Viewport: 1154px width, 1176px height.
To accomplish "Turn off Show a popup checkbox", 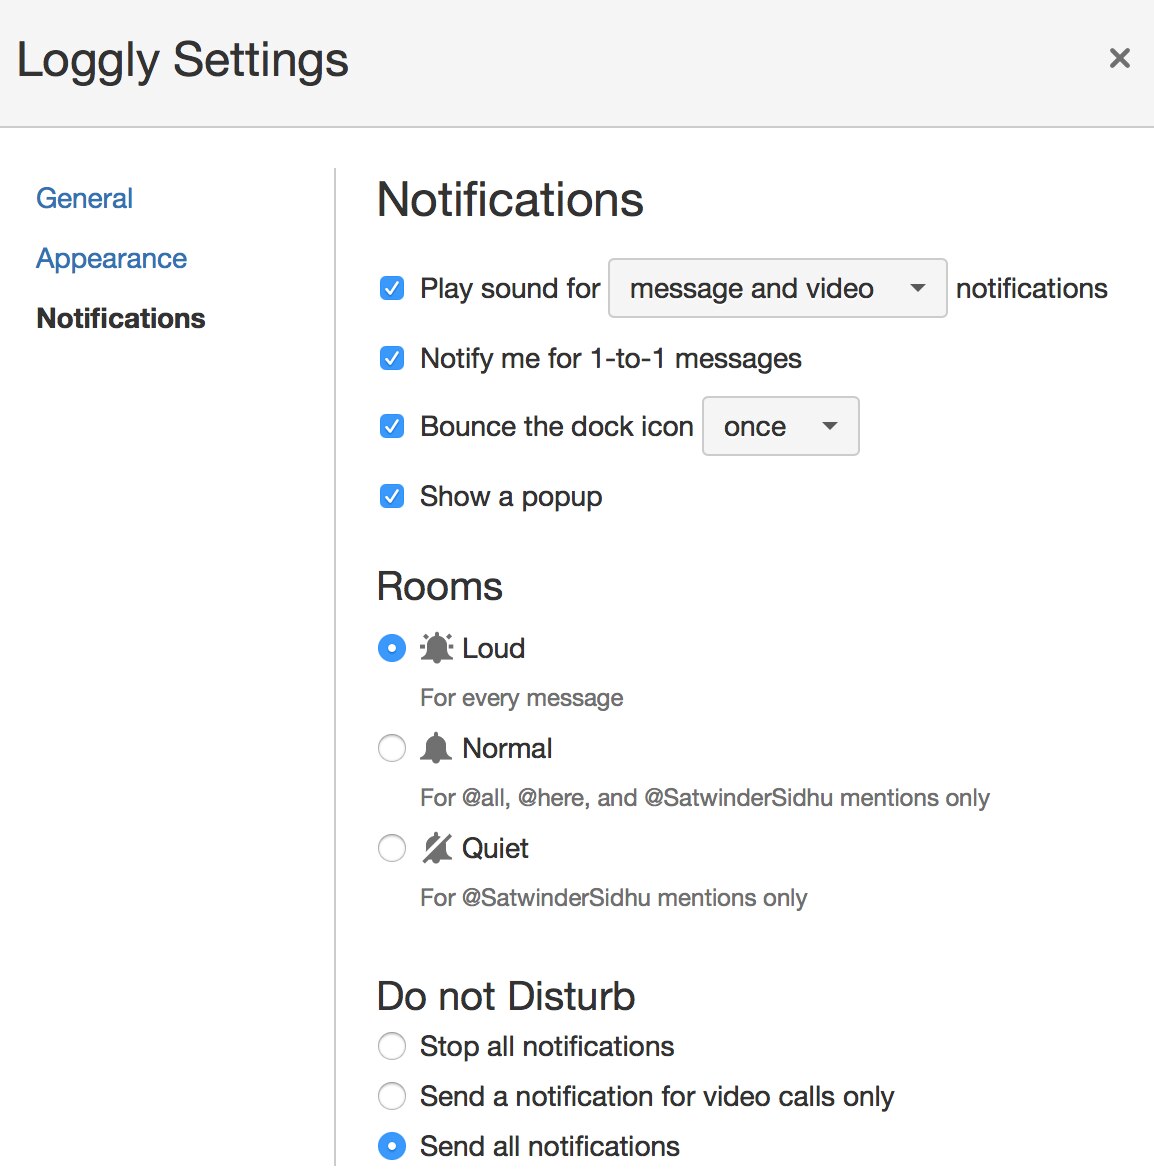I will tap(392, 497).
